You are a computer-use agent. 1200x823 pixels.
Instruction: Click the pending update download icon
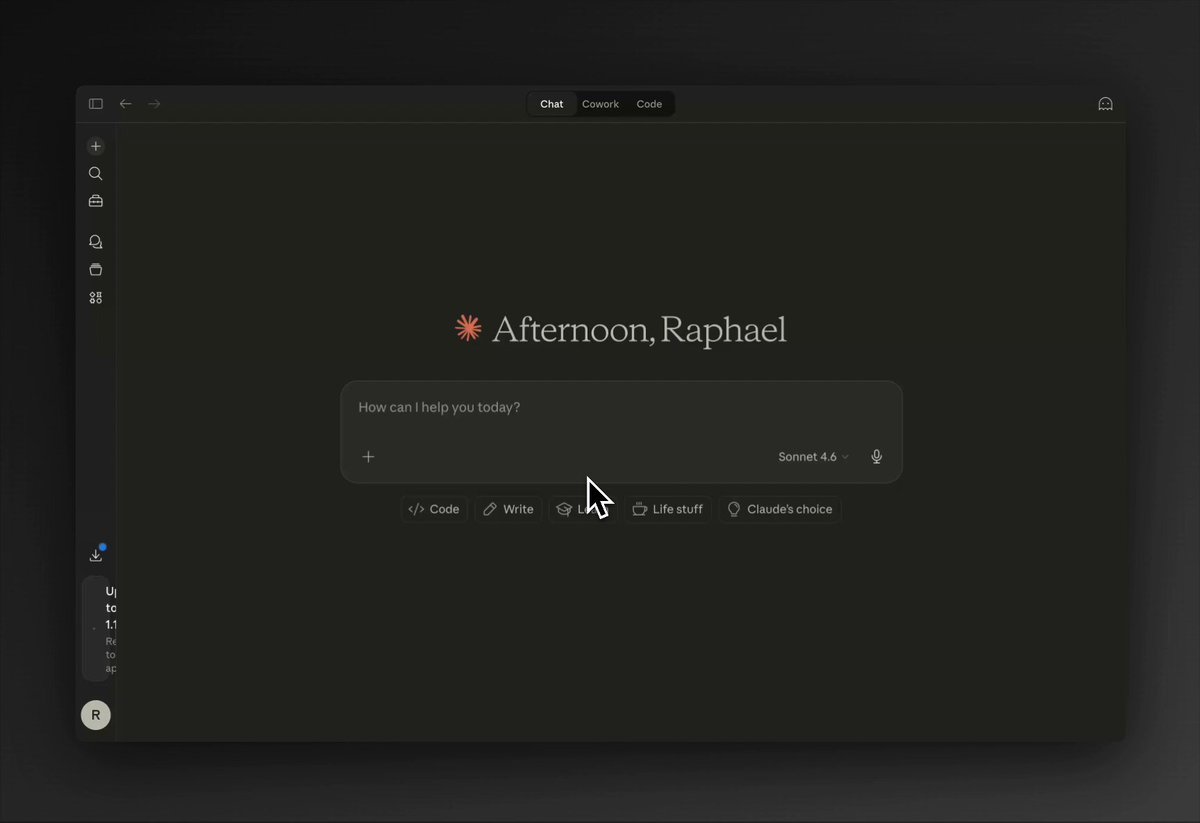click(95, 553)
